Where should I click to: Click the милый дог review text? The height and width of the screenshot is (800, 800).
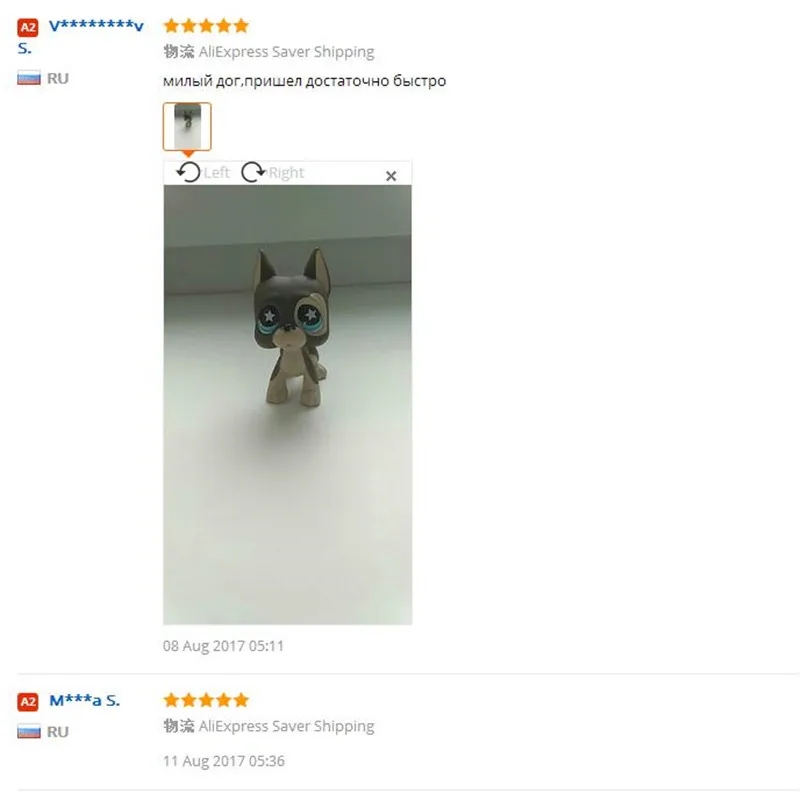pos(305,81)
